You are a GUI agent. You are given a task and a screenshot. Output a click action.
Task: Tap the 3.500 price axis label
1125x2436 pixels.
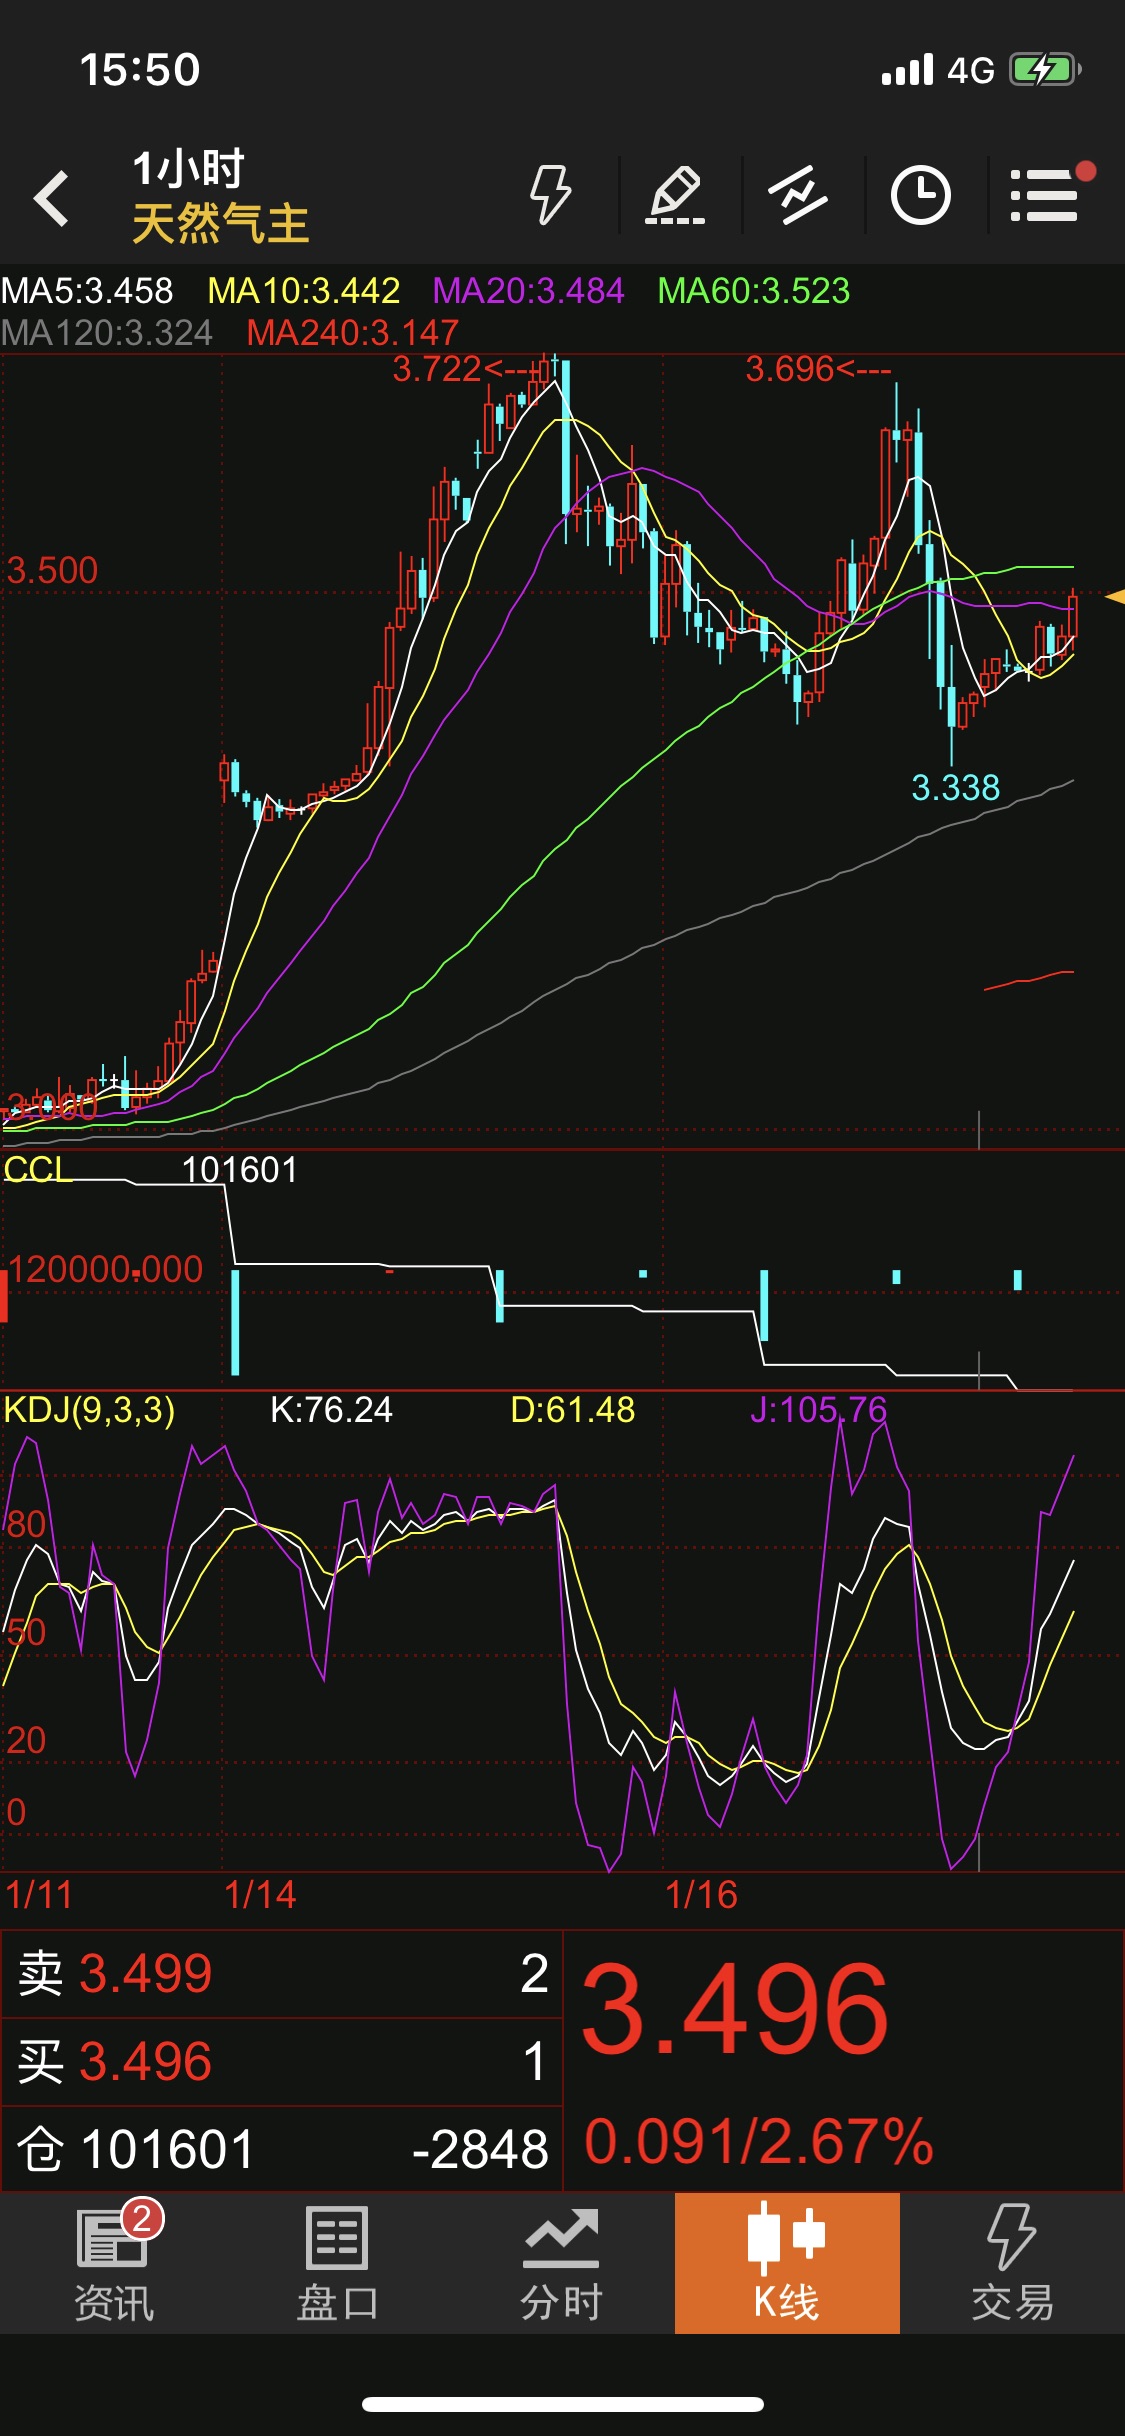[52, 571]
